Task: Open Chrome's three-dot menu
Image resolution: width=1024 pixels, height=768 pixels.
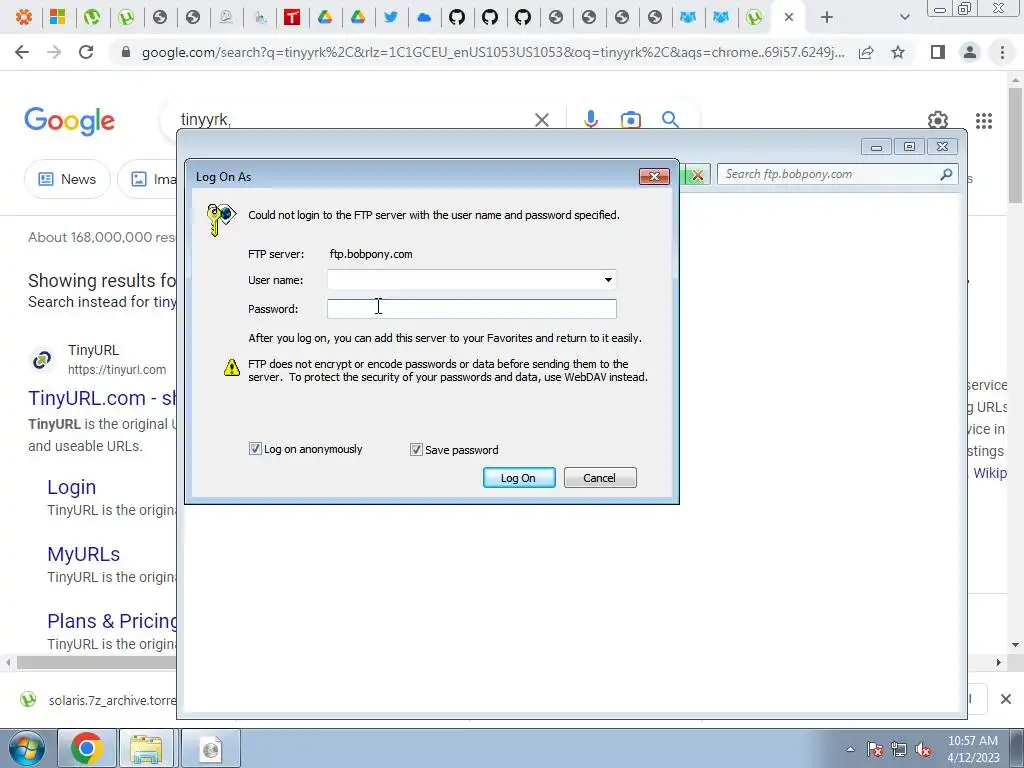Action: [1002, 52]
